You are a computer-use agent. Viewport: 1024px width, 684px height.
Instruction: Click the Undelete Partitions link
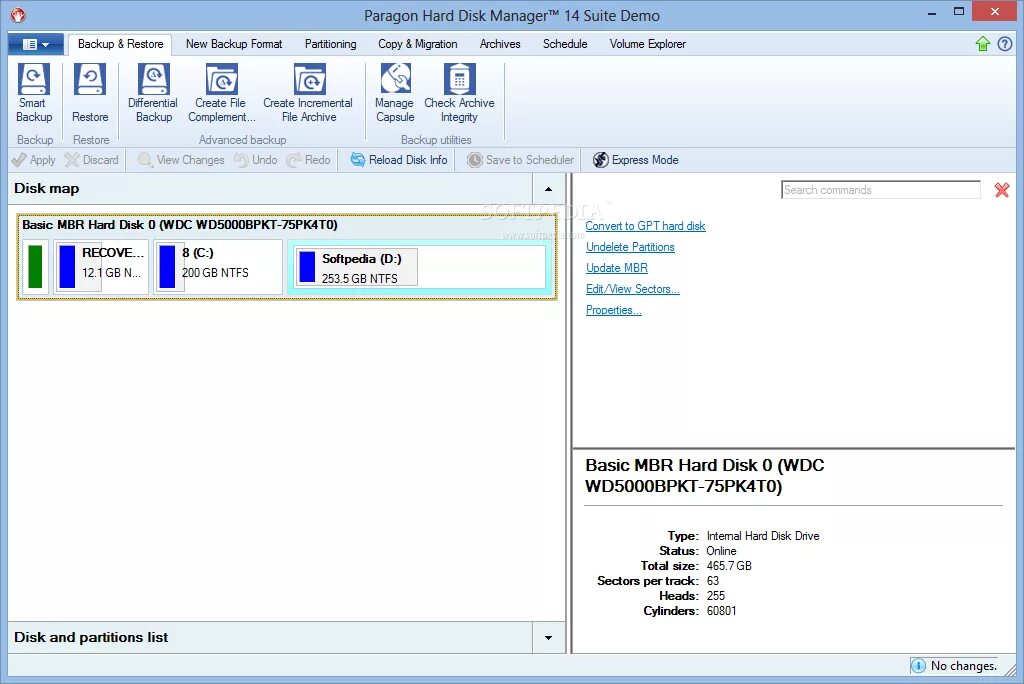coord(630,247)
